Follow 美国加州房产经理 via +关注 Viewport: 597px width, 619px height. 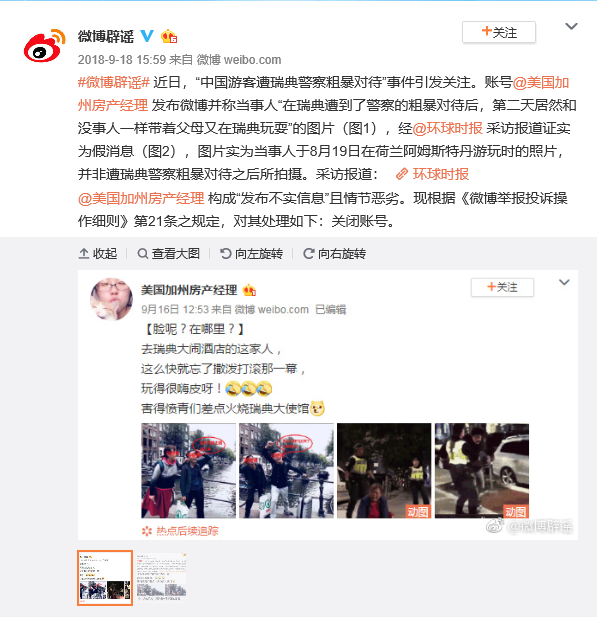[502, 287]
